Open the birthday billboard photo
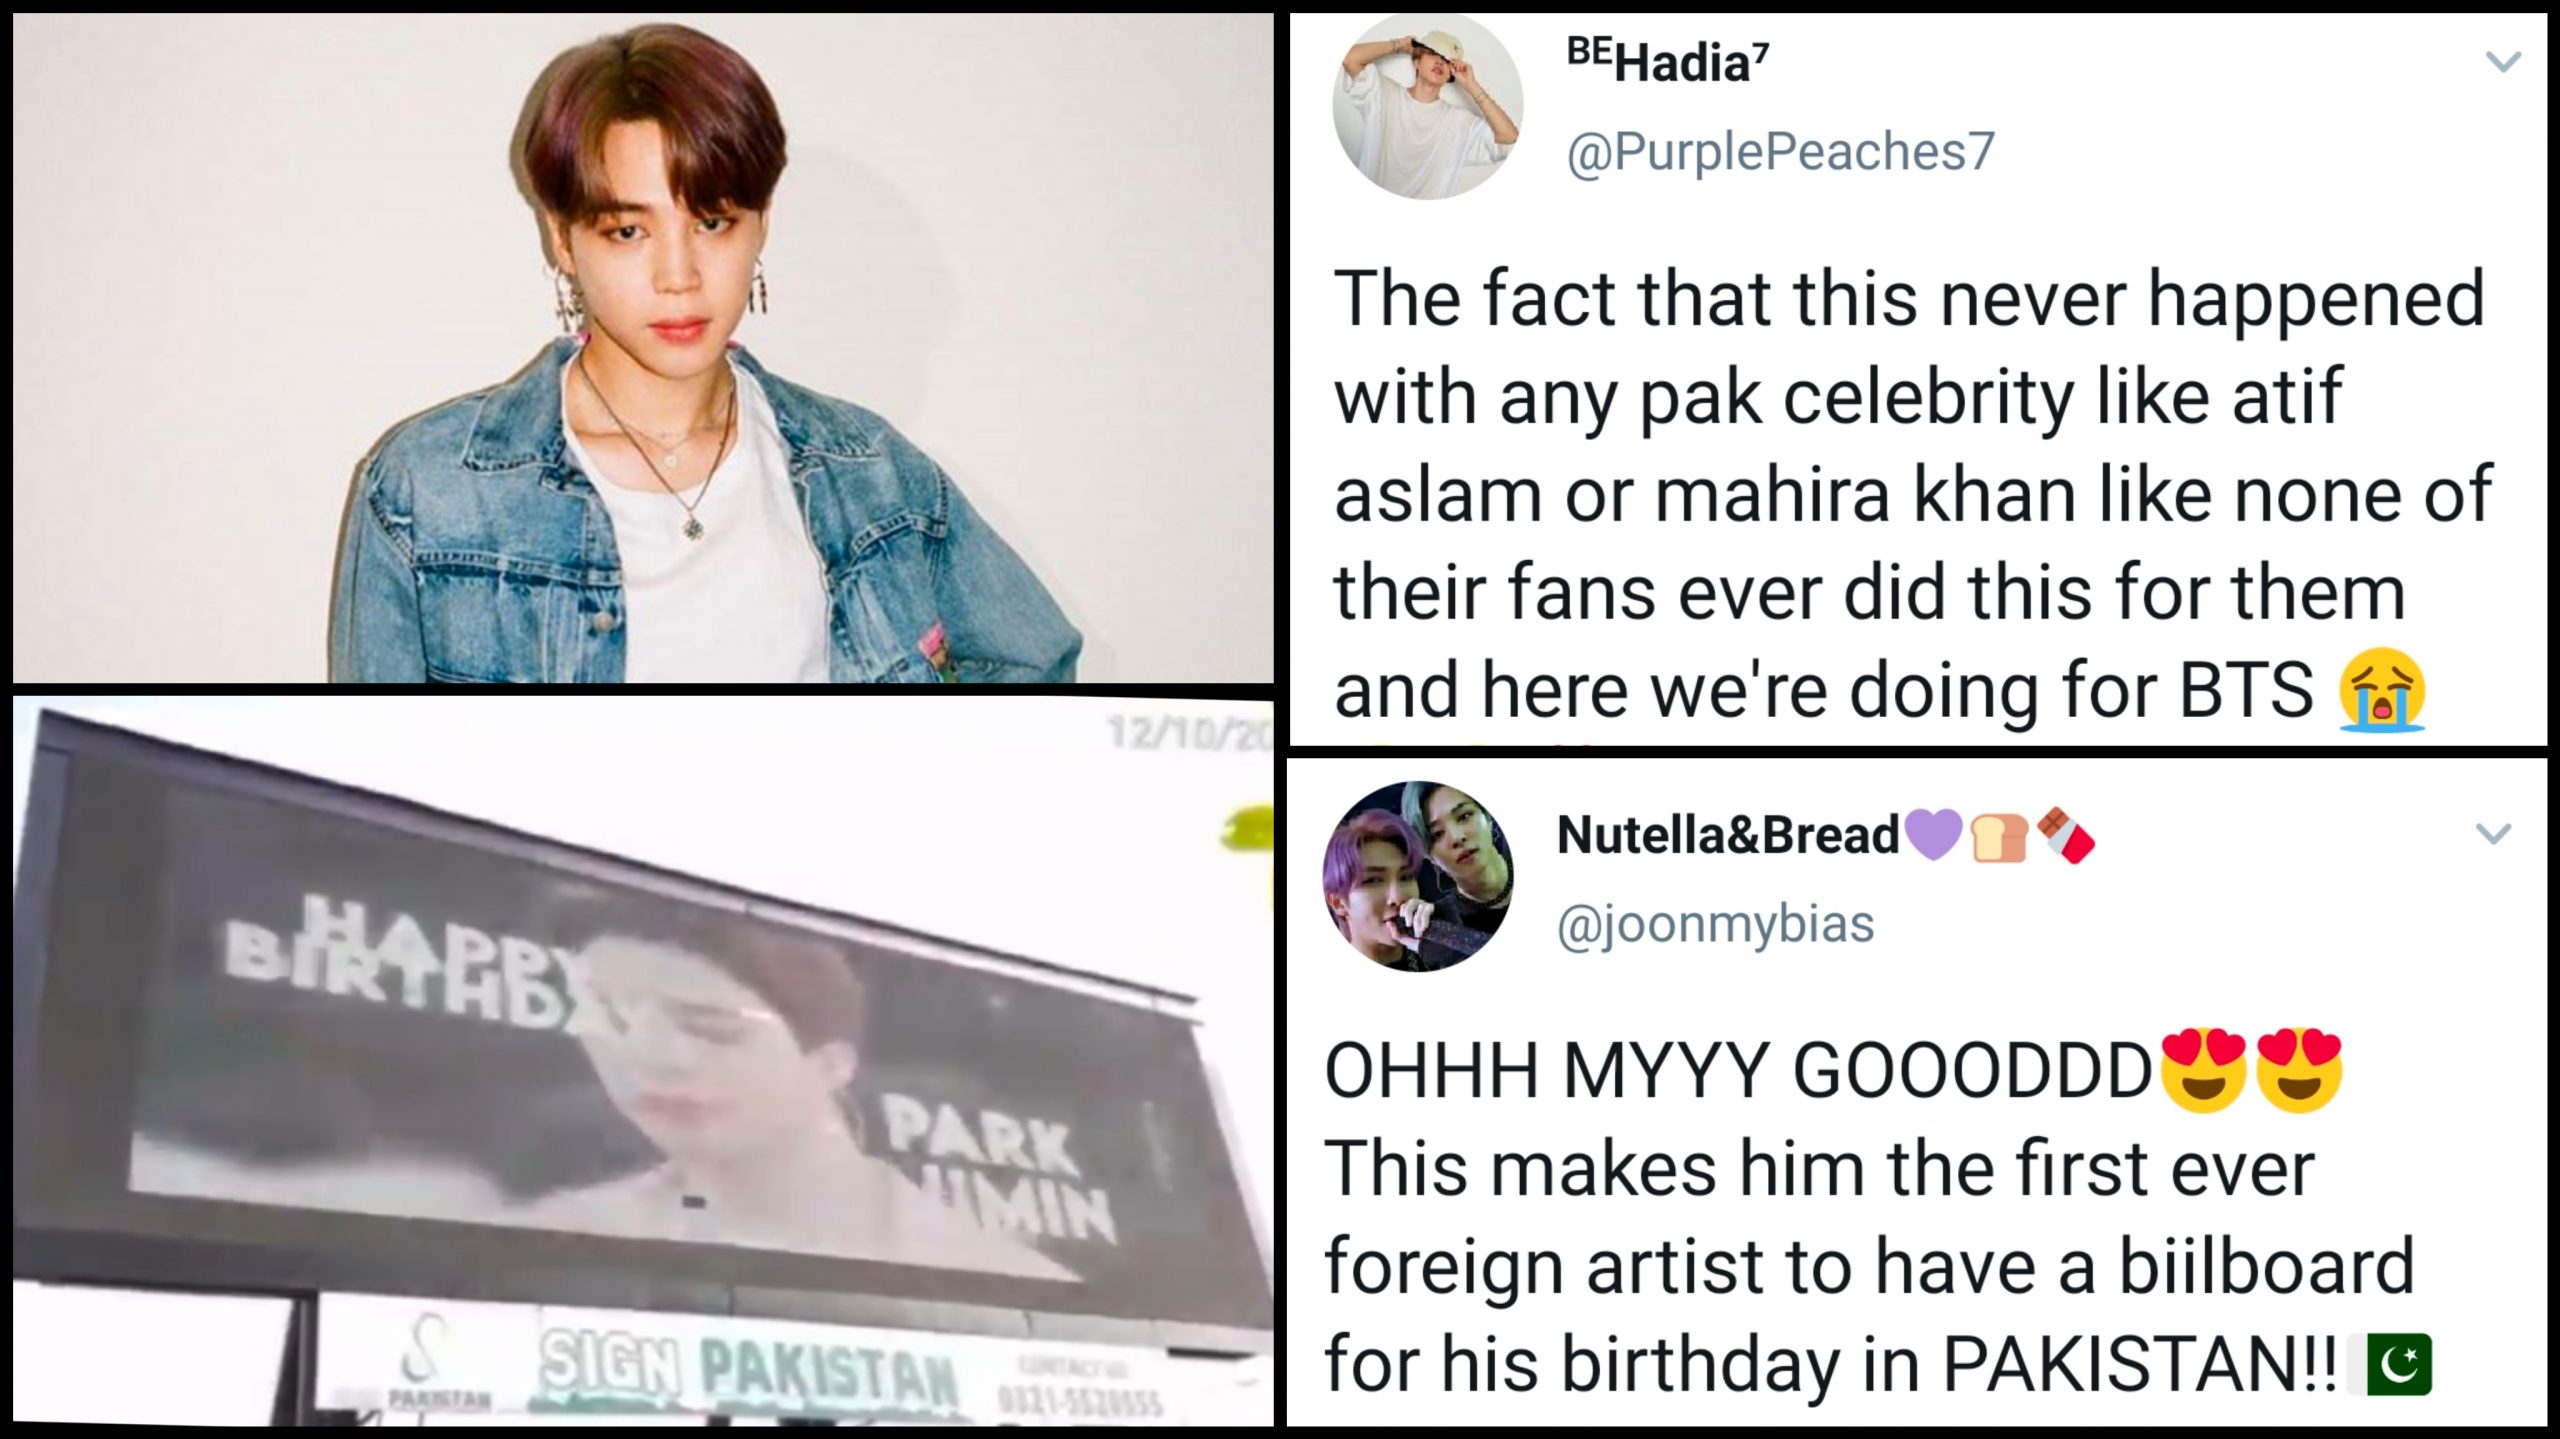The width and height of the screenshot is (2560, 1439). (643, 1061)
